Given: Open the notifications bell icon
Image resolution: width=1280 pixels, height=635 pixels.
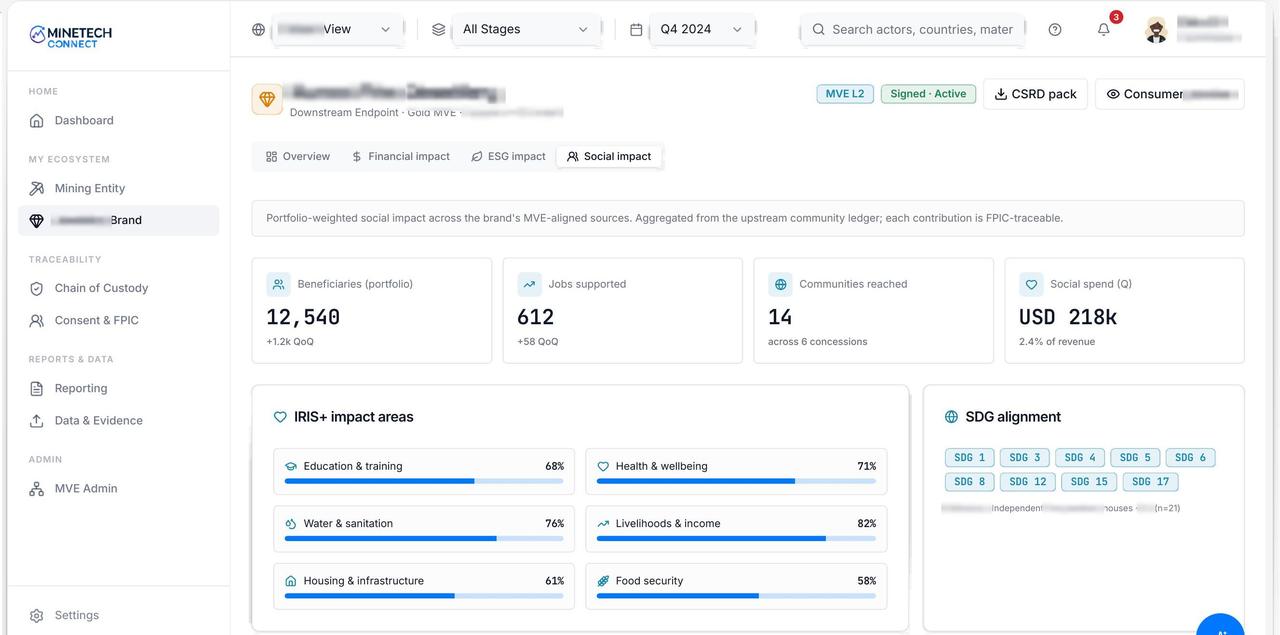Looking at the screenshot, I should point(1104,29).
